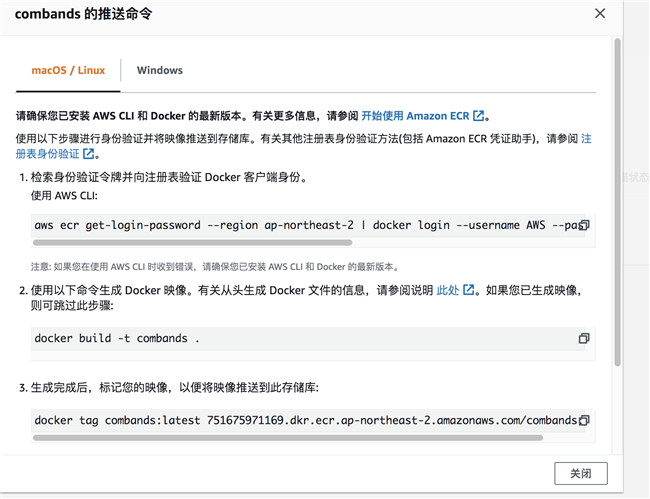Close the push commands dialog with X
The width and height of the screenshot is (650, 499).
pyautogui.click(x=600, y=14)
